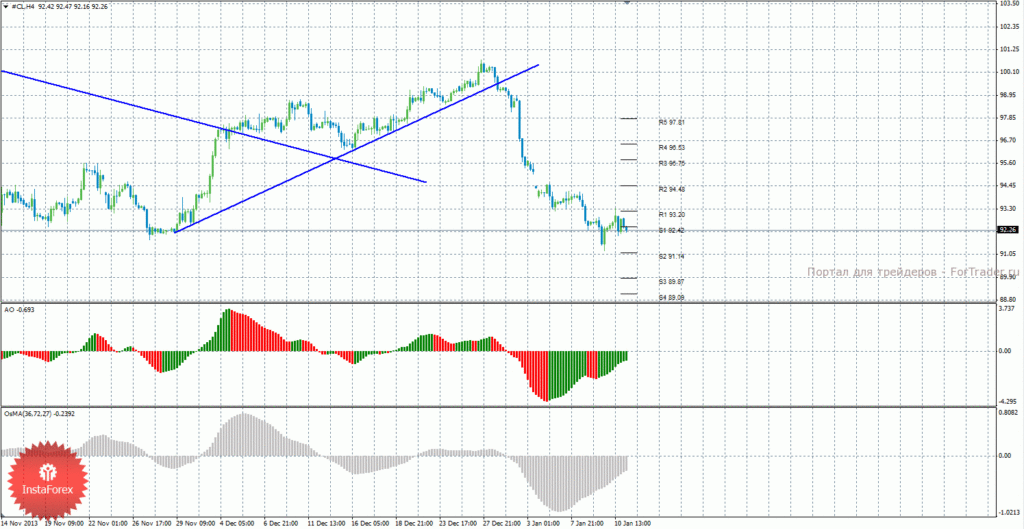Select the 4 Dec 05:00 date marker
Screen dimensions: 1024x529
click(235, 523)
